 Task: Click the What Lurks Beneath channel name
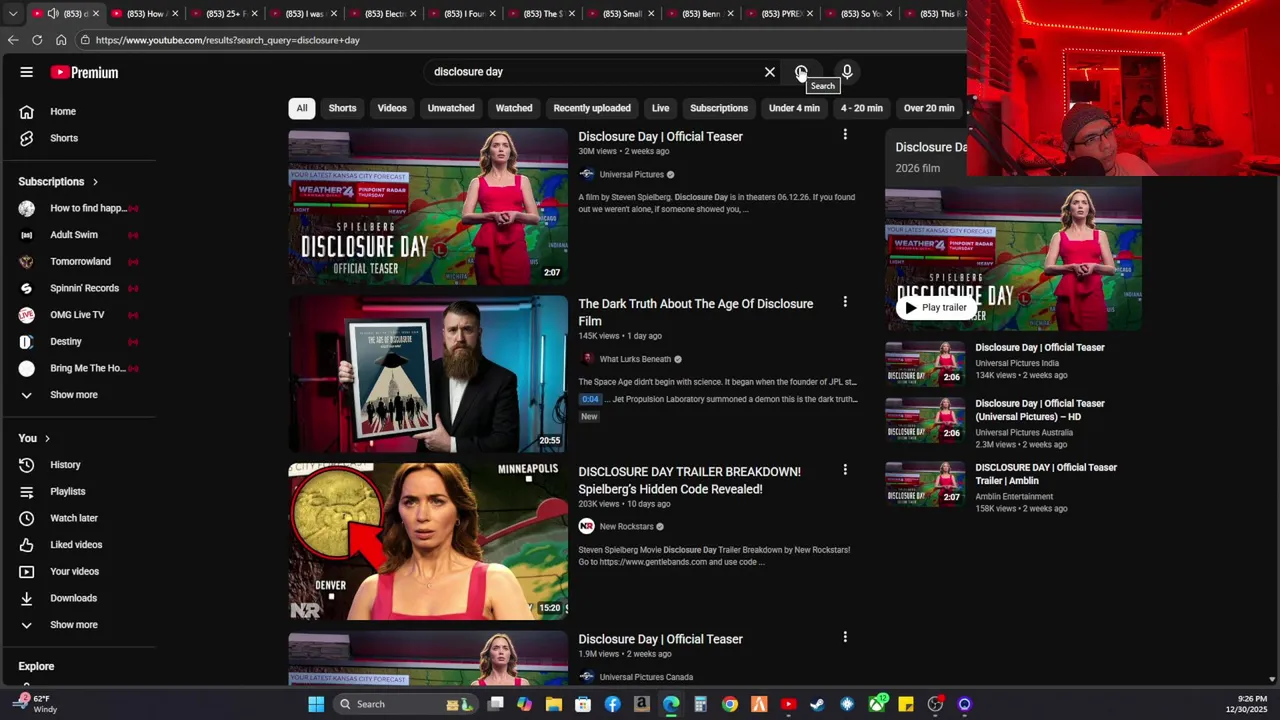coord(635,359)
